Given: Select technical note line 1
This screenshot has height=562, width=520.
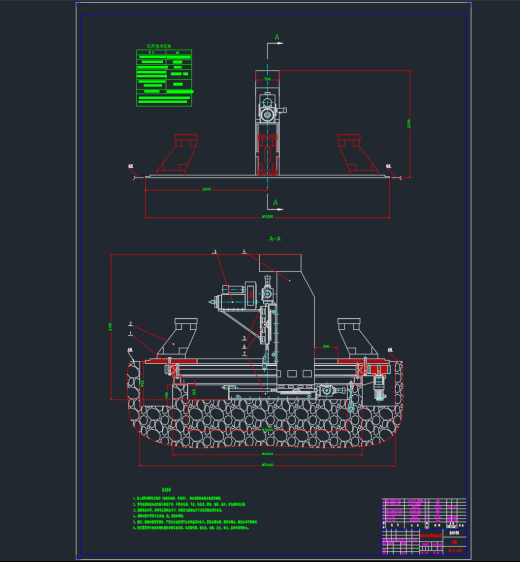Looking at the screenshot, I should tap(177, 498).
